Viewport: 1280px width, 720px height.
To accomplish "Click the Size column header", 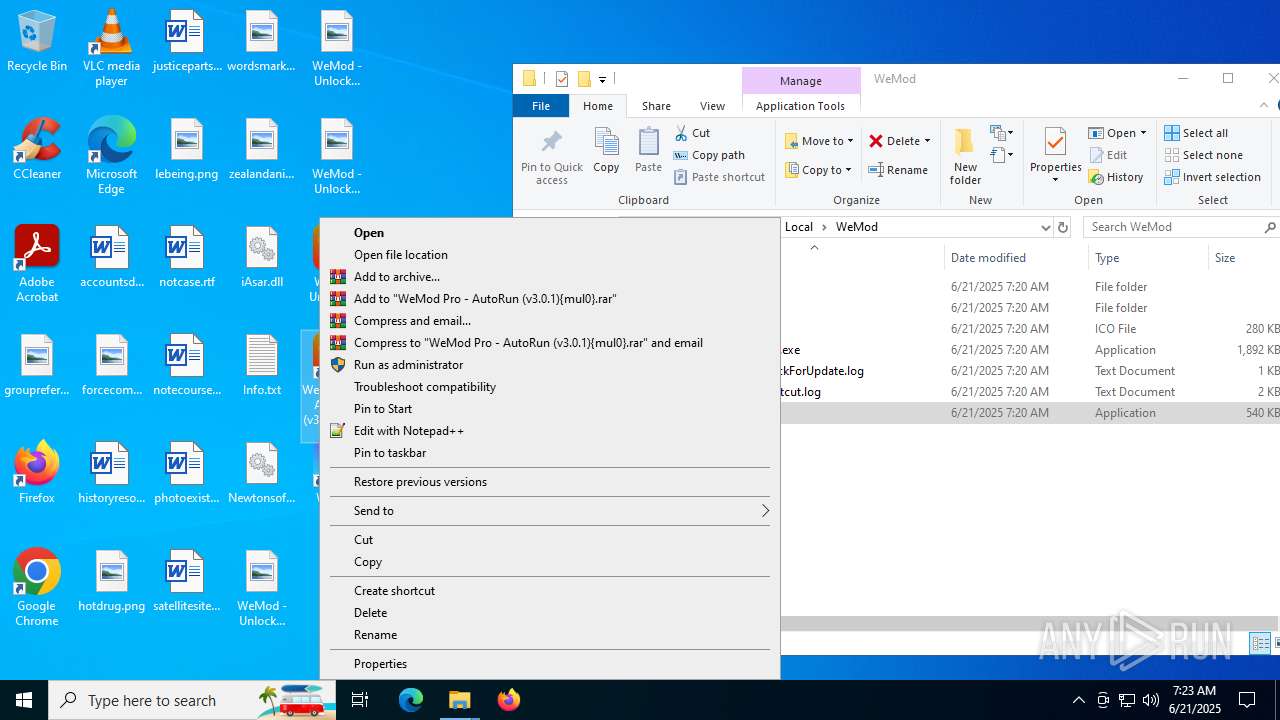I will point(1244,258).
